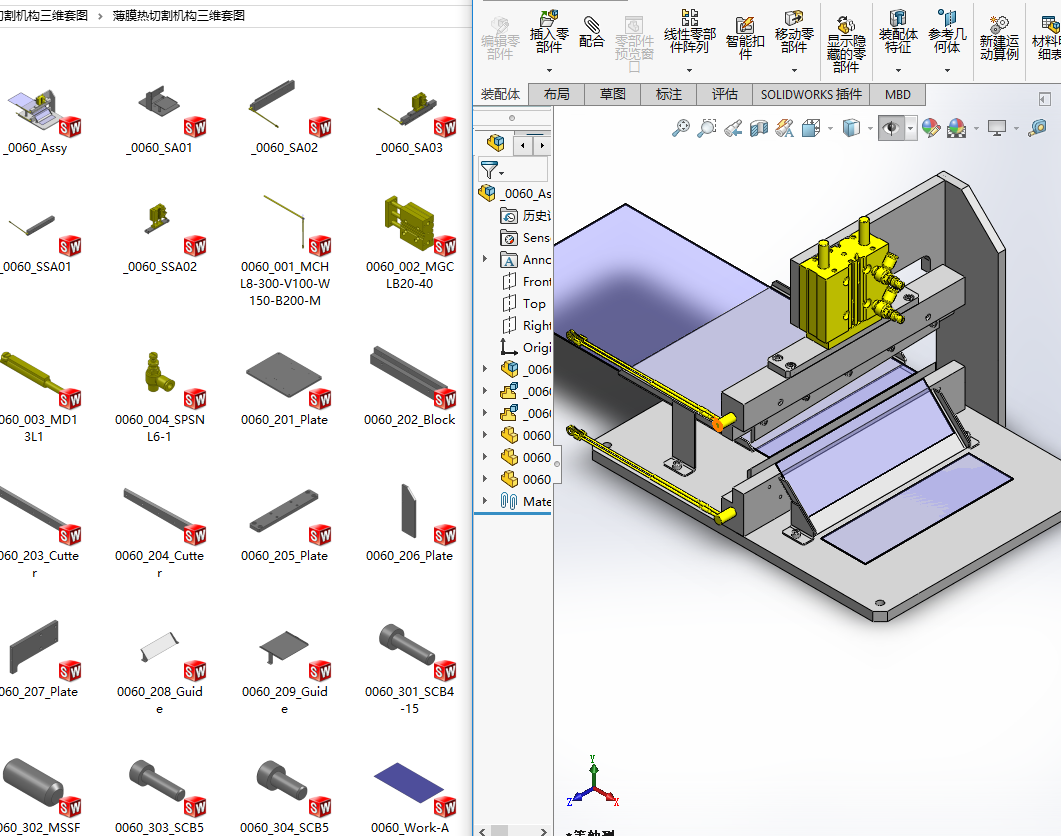Switch to the 标注 tab
The image size is (1061, 836).
669,94
